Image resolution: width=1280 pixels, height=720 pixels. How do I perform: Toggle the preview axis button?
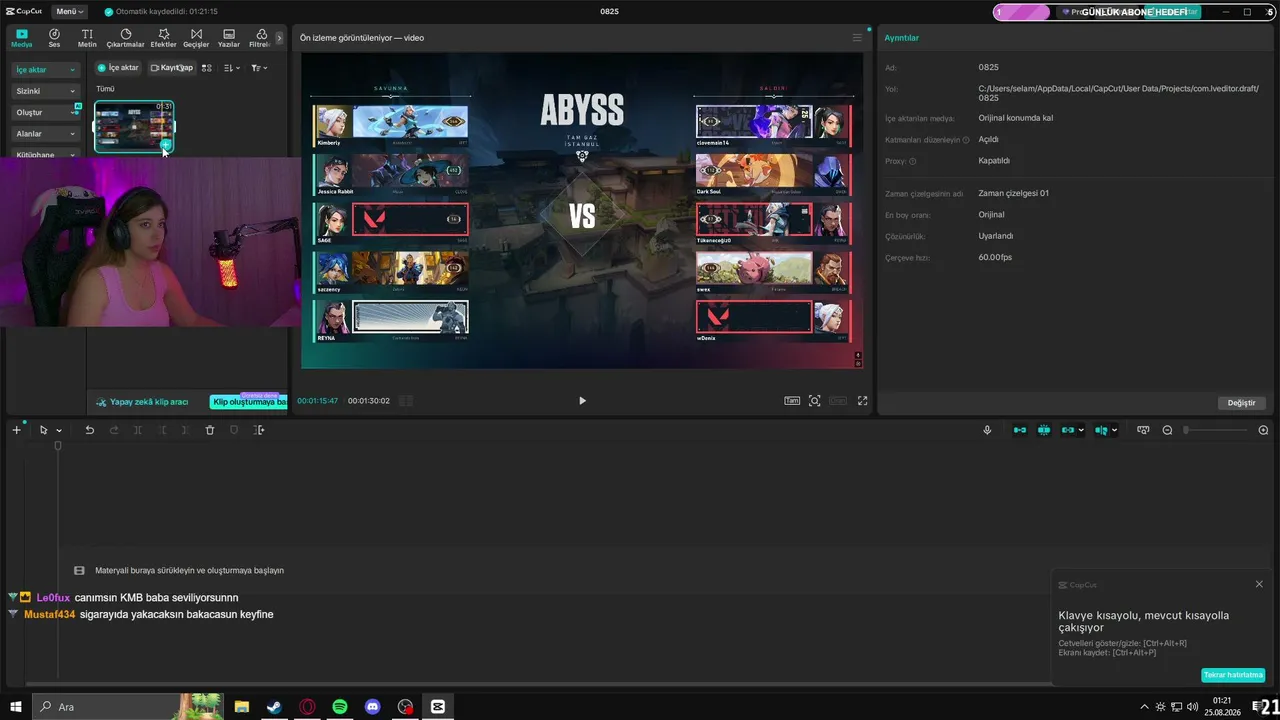(1101, 430)
